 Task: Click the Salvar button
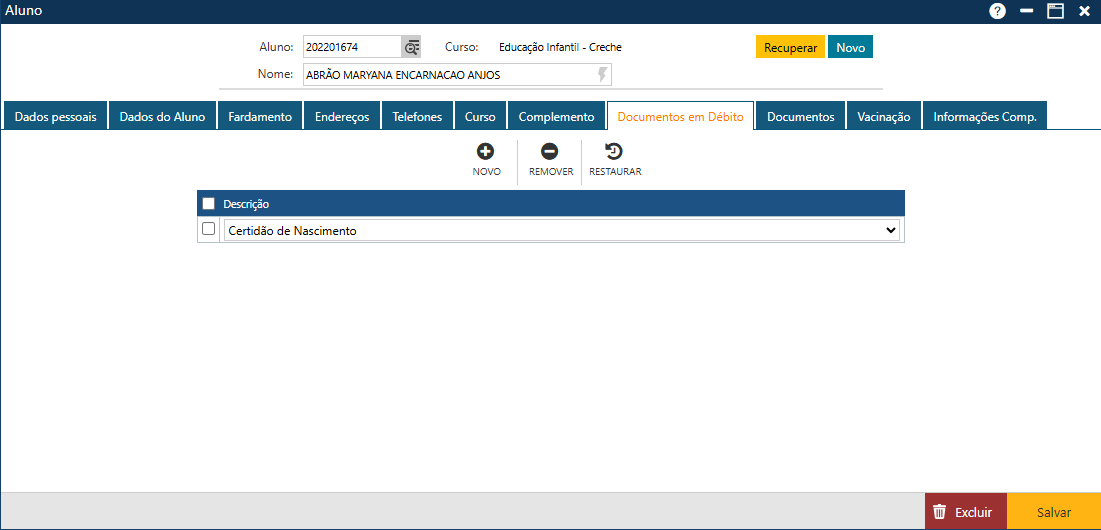coord(1054,512)
